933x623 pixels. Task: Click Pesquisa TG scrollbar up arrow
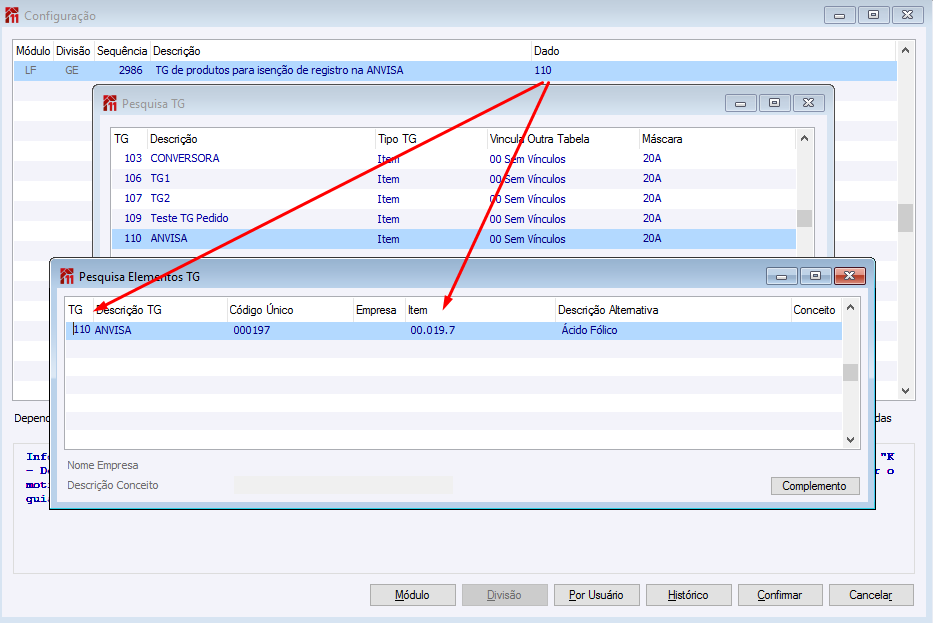point(804,139)
